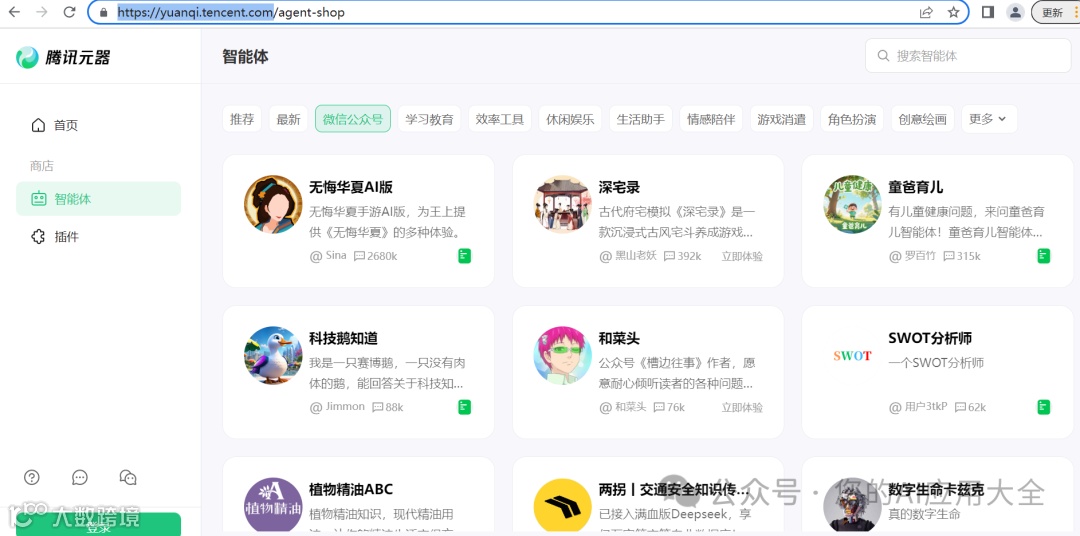Click the 76k comment count text

point(676,407)
